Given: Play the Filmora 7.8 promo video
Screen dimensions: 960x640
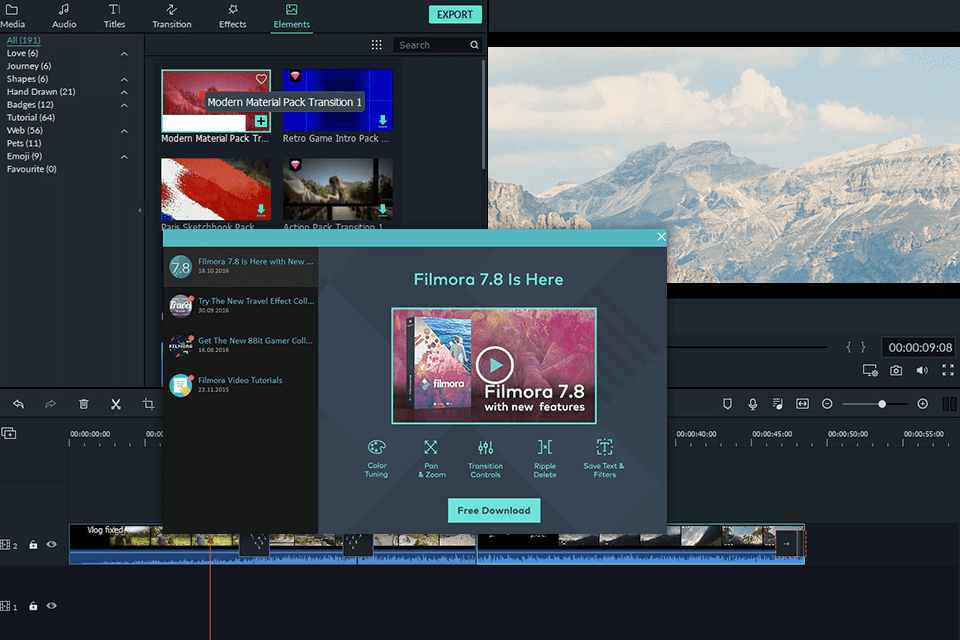Looking at the screenshot, I should coord(494,365).
